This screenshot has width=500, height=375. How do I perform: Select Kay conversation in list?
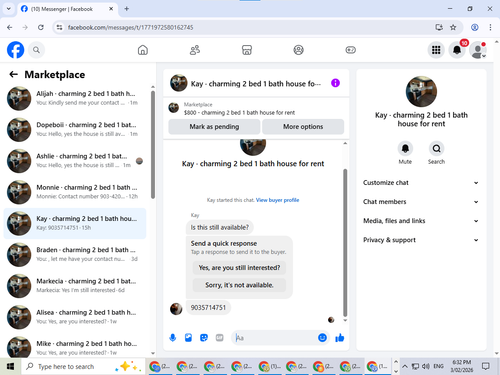(x=75, y=223)
